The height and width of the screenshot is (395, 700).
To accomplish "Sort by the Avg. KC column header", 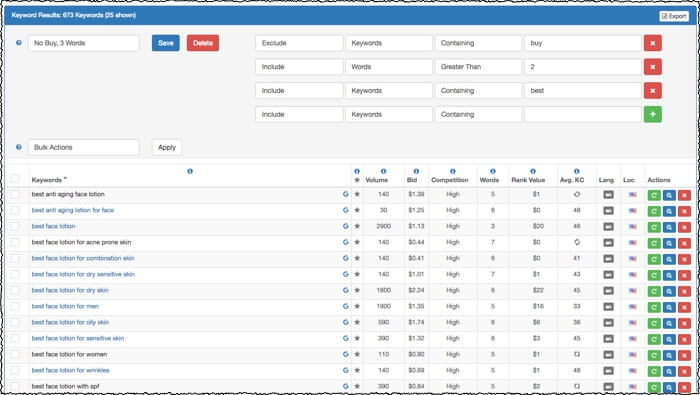I will 572,180.
